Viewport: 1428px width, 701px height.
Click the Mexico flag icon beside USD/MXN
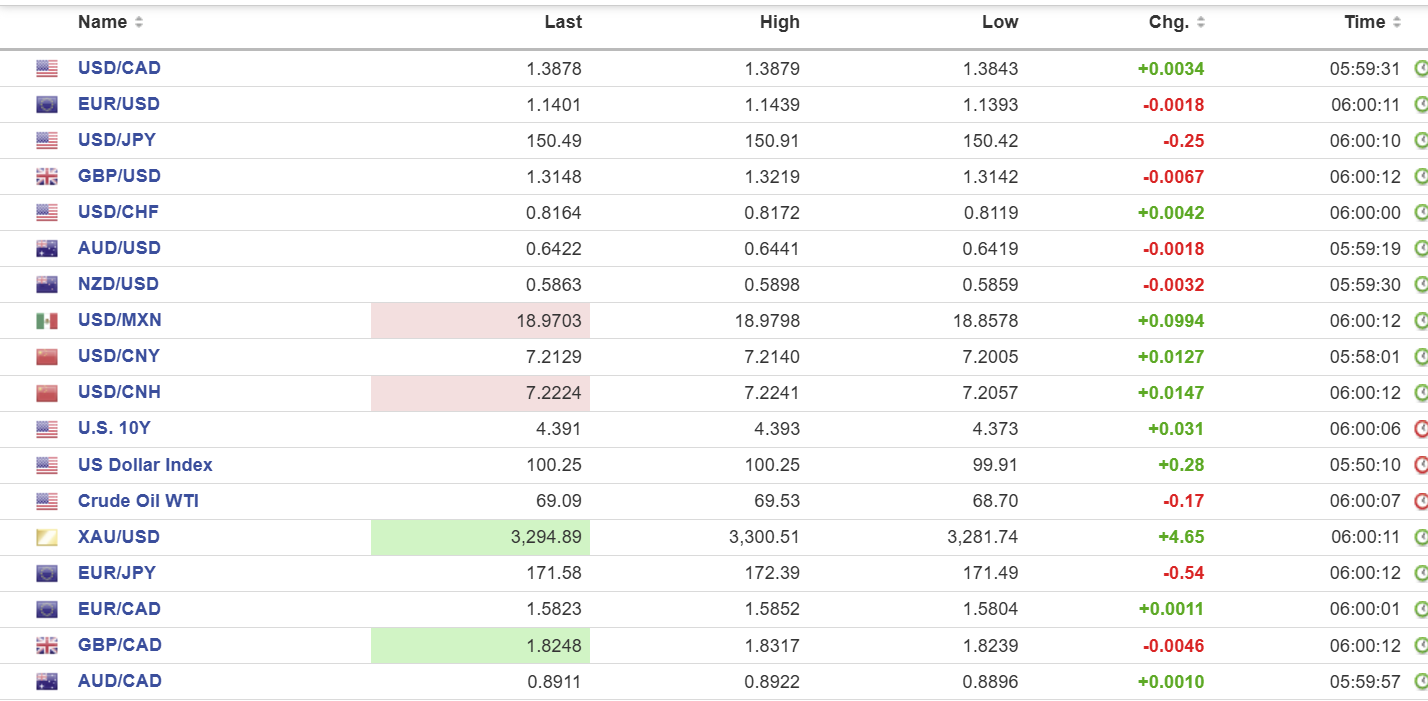[x=47, y=320]
